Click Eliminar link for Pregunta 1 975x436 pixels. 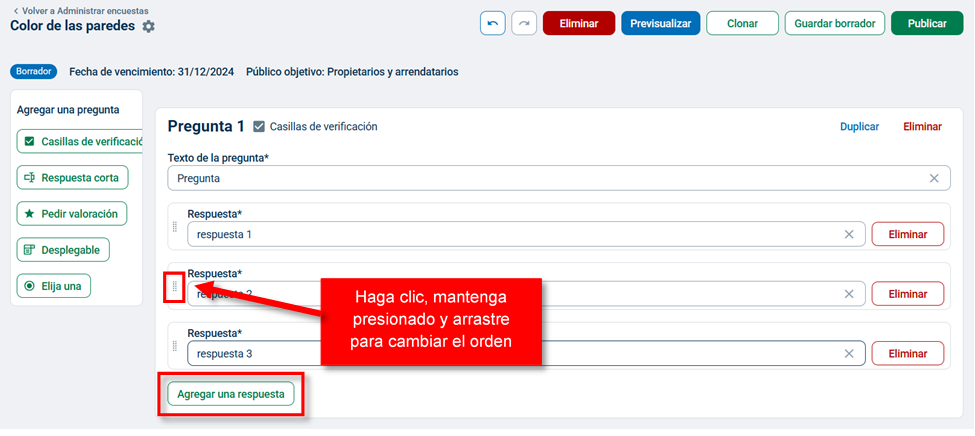tap(922, 127)
